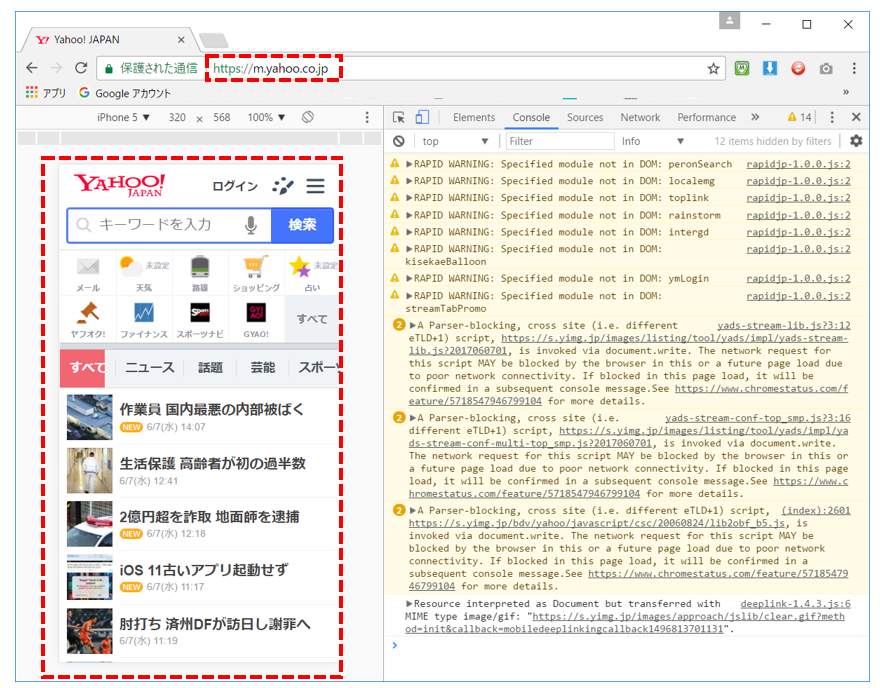Switch to the Console tab
Viewport: 880px width, 688px height.
tap(531, 117)
